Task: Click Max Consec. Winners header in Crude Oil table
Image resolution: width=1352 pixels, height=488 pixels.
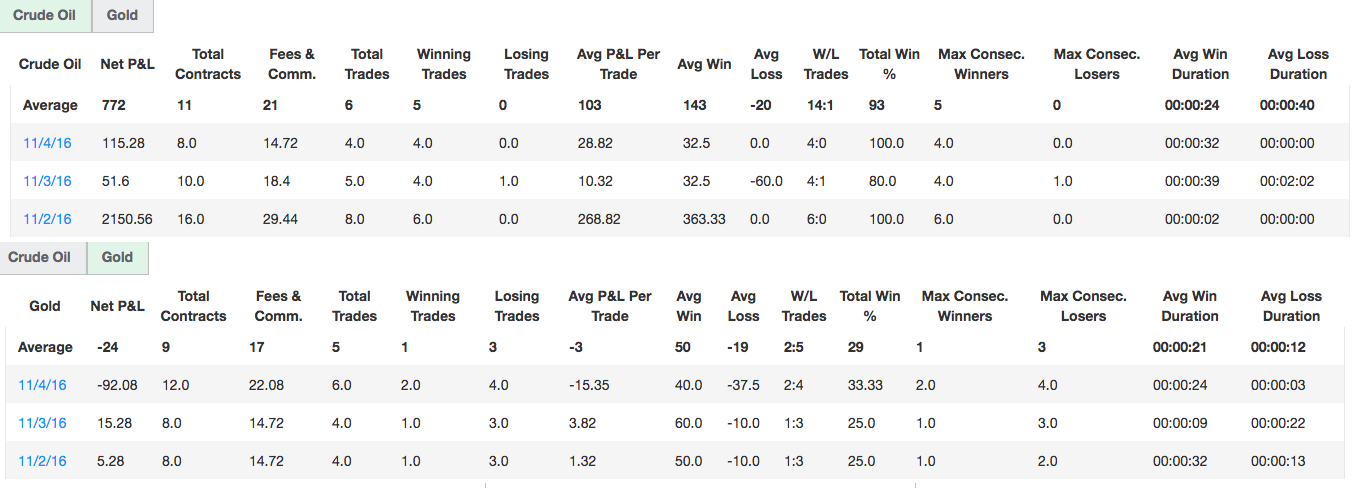Action: coord(981,64)
